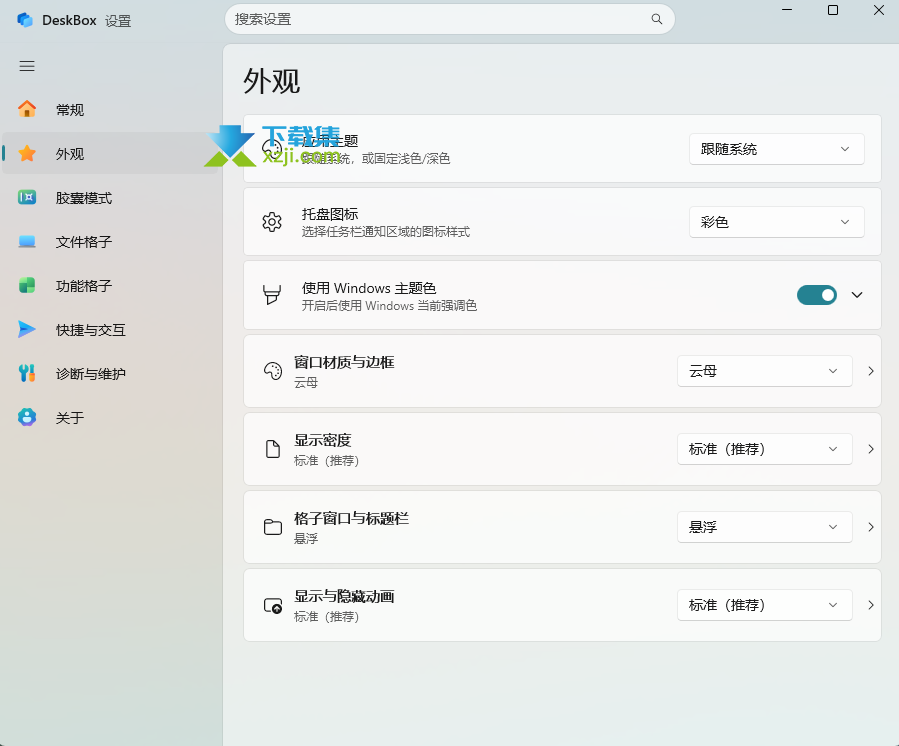Turn off 使用 Windows 主题色 switch
The image size is (899, 746).
816,295
